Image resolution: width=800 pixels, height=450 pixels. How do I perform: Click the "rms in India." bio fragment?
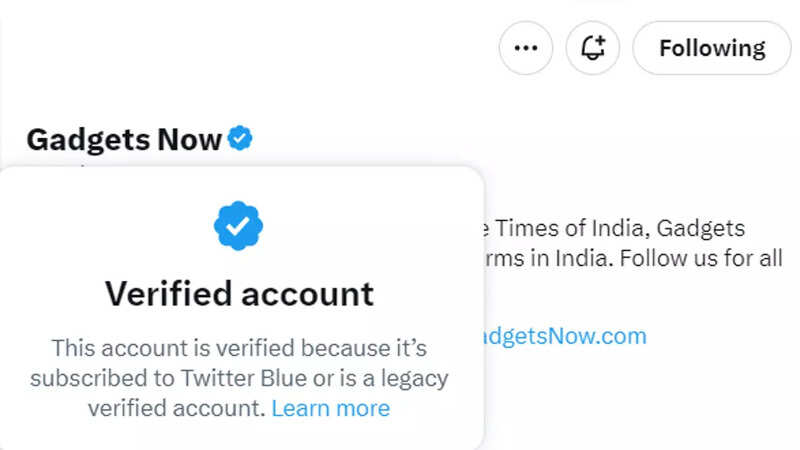547,258
